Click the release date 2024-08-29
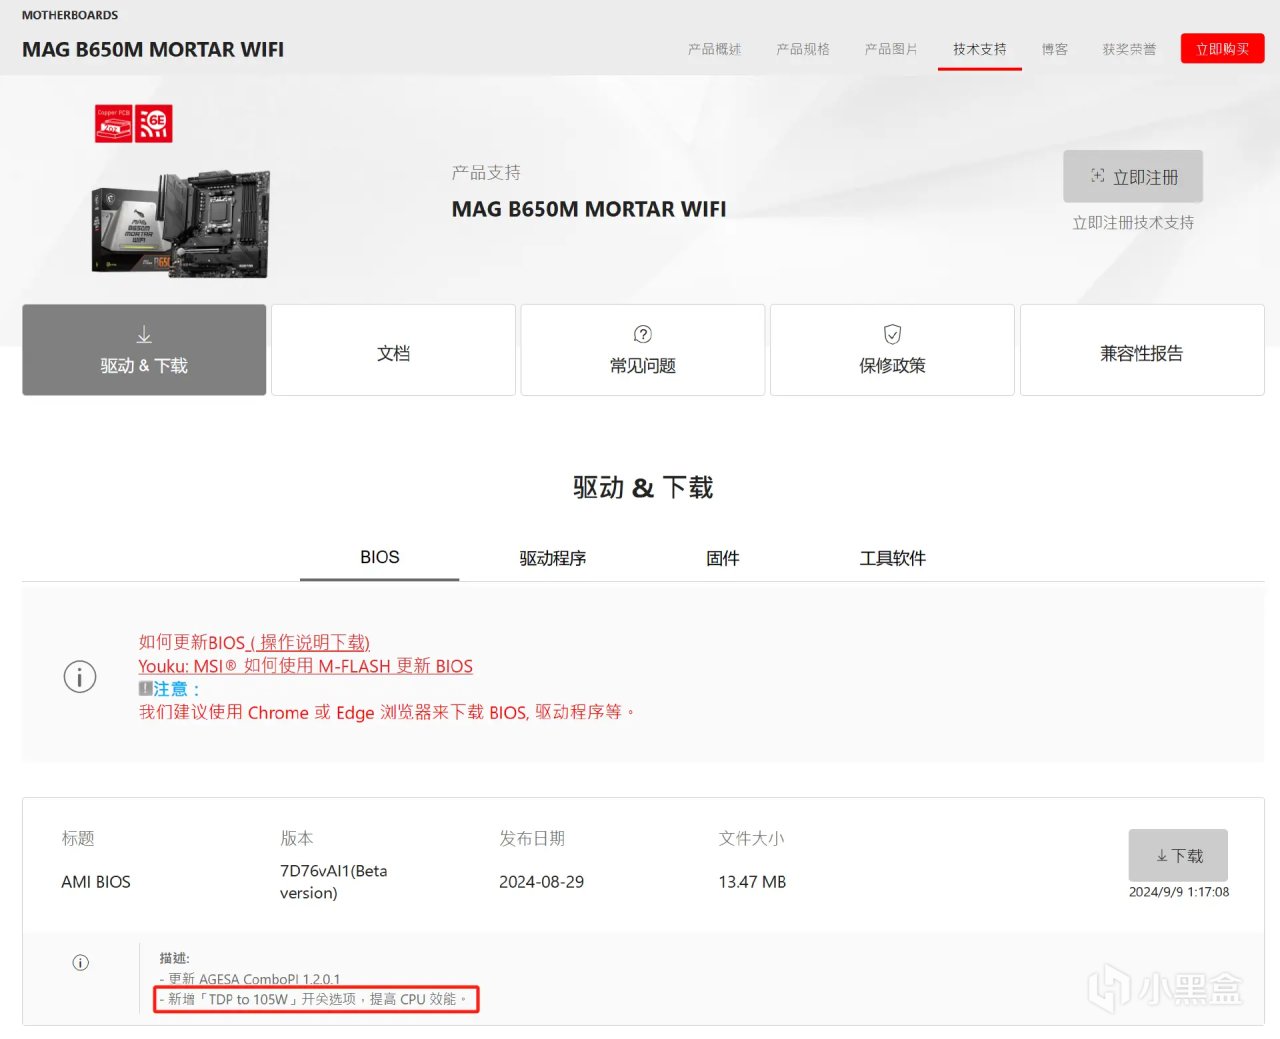Viewport: 1280px width, 1039px height. coord(541,882)
